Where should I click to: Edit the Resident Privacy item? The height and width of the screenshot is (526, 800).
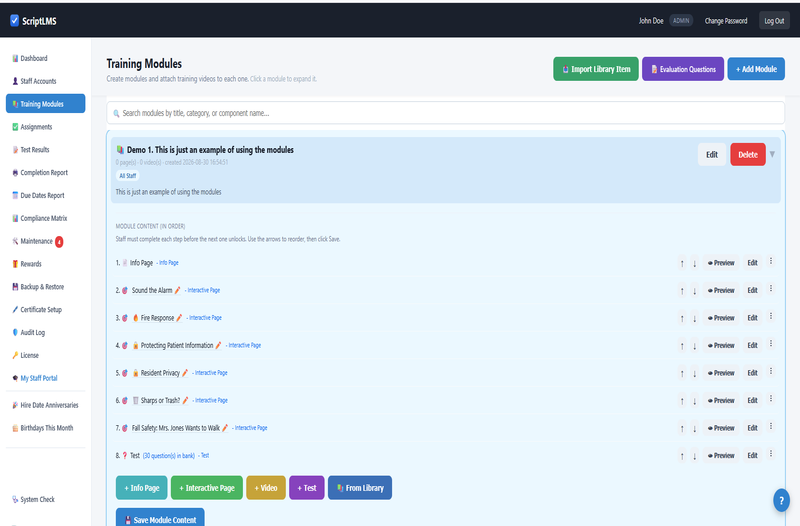[x=752, y=373]
